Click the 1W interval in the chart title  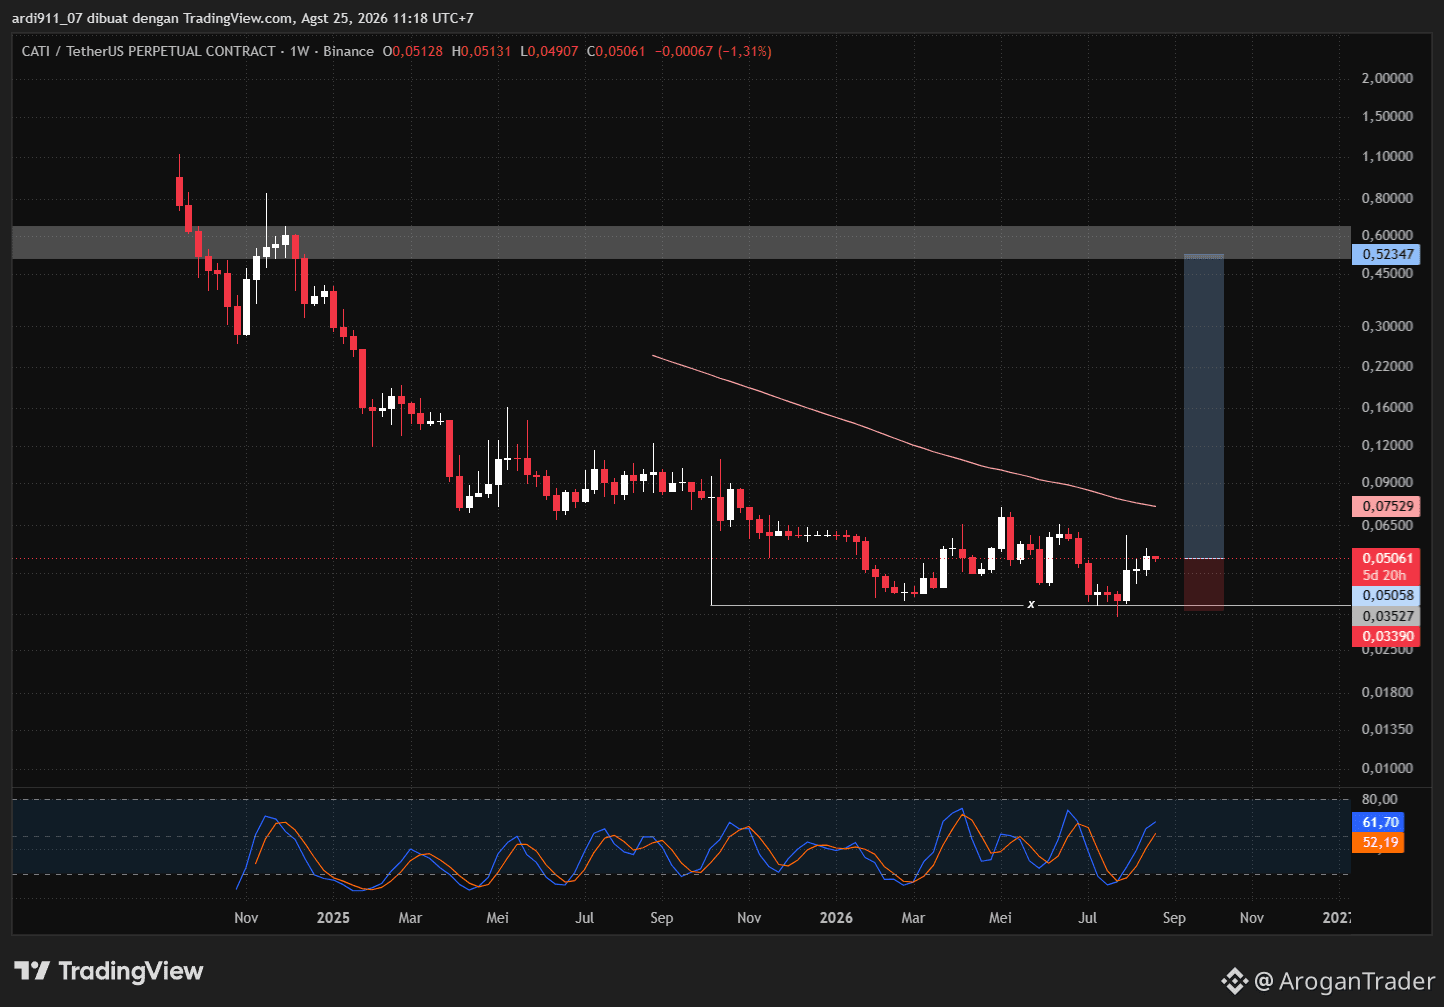coord(299,51)
